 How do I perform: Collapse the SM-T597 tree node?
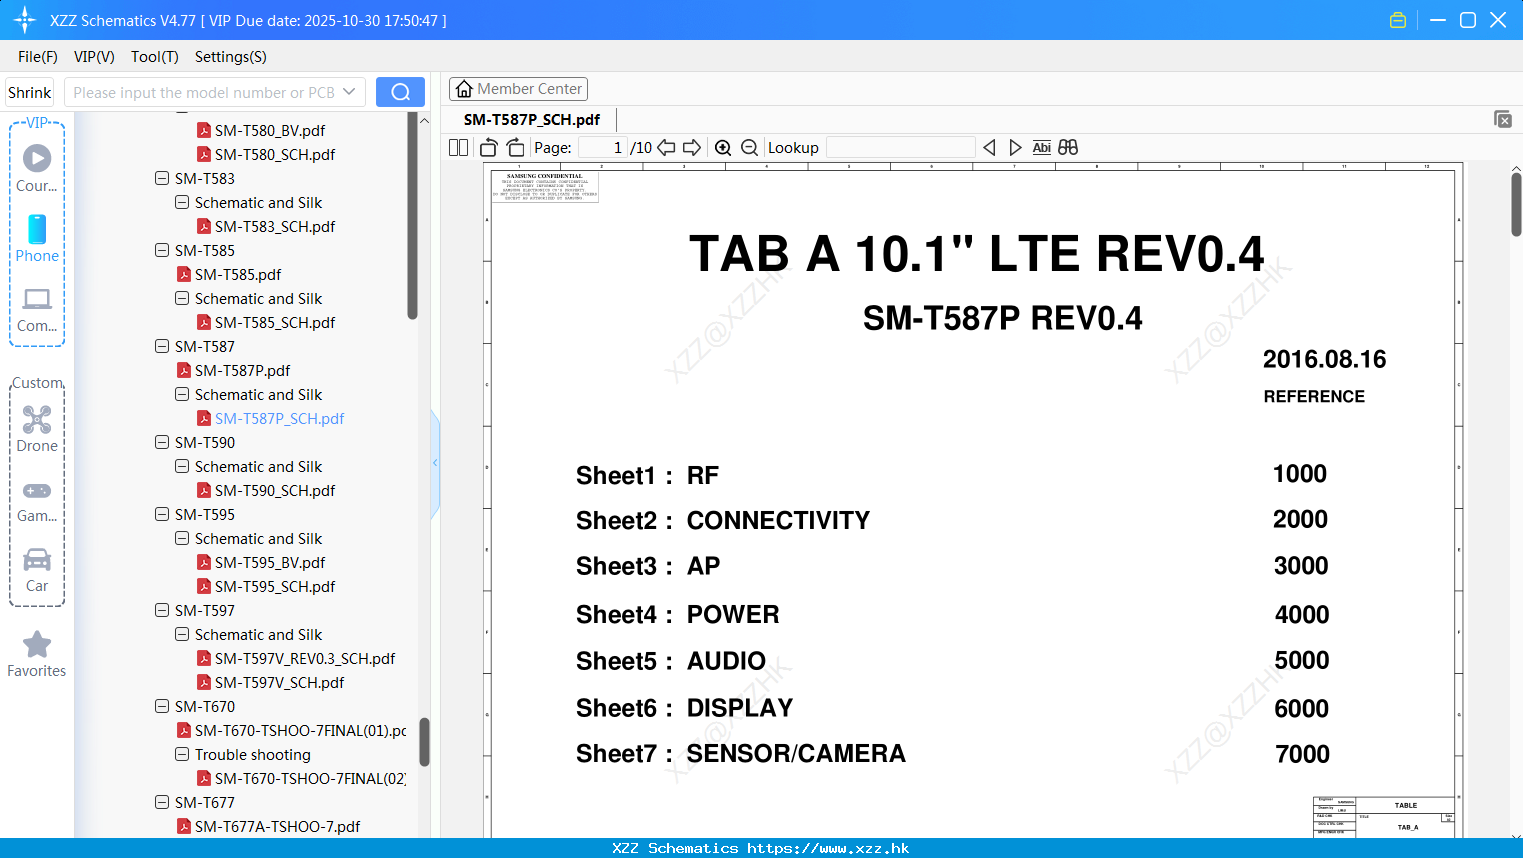point(162,610)
